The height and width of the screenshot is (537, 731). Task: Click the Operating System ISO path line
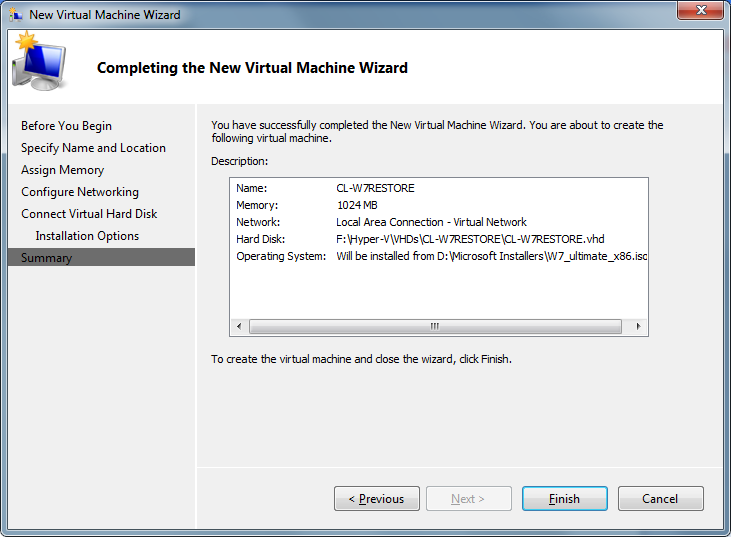pyautogui.click(x=491, y=256)
